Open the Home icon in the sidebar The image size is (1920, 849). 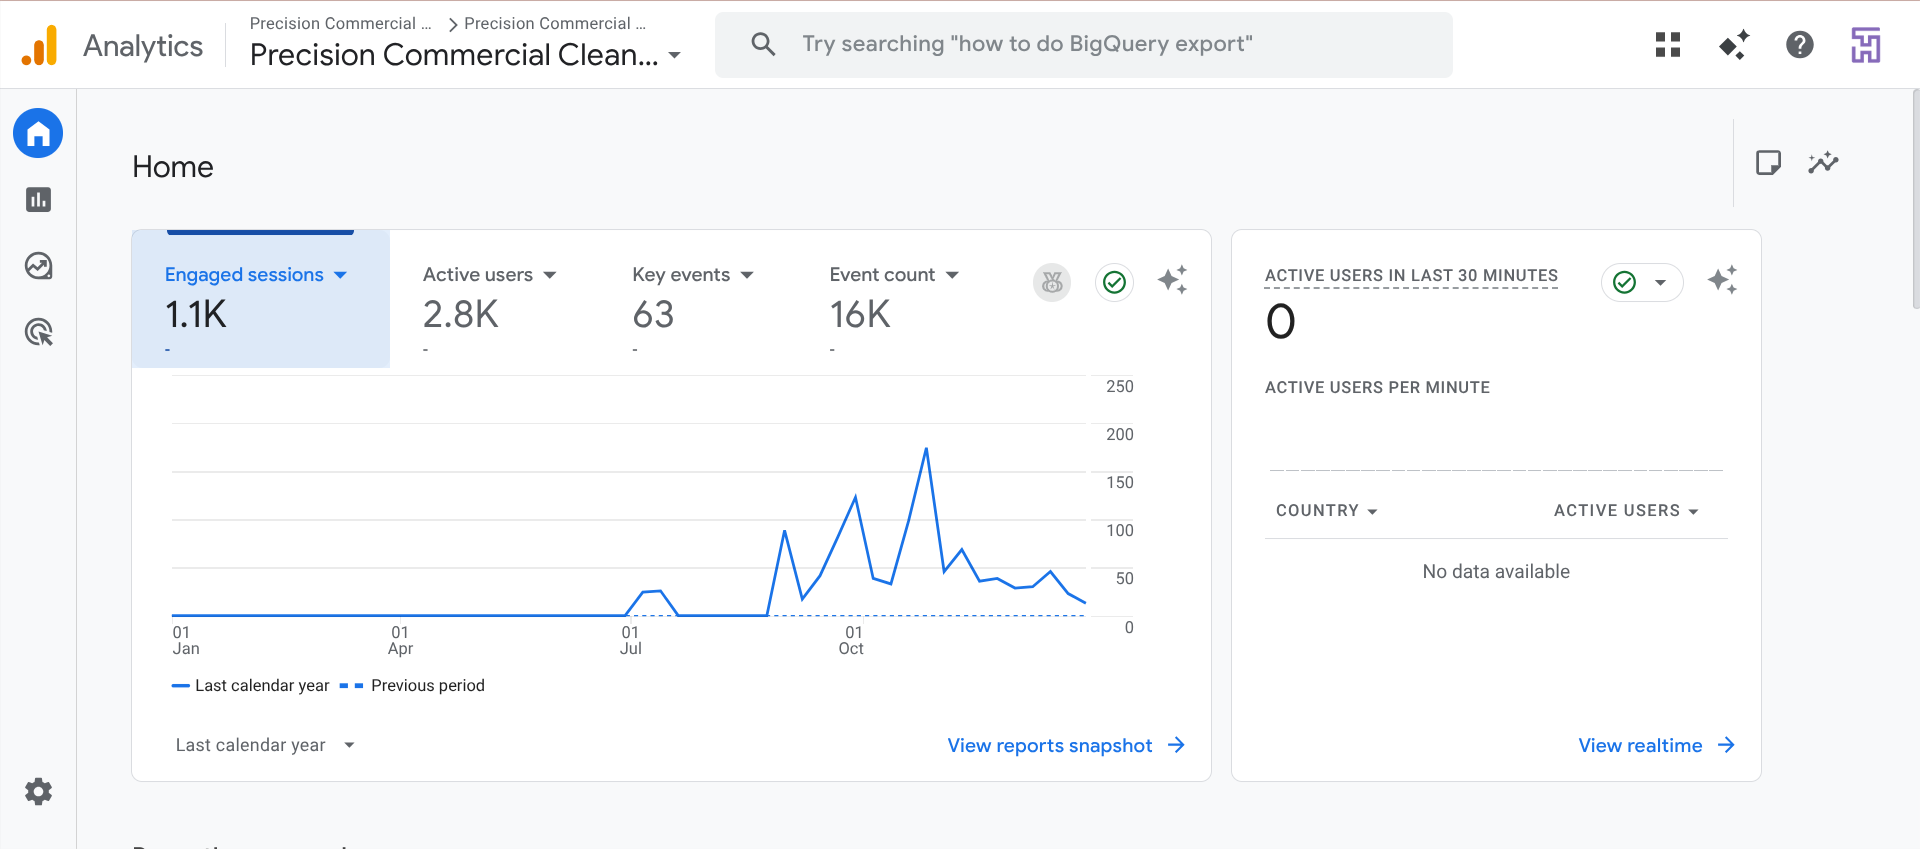[x=38, y=133]
